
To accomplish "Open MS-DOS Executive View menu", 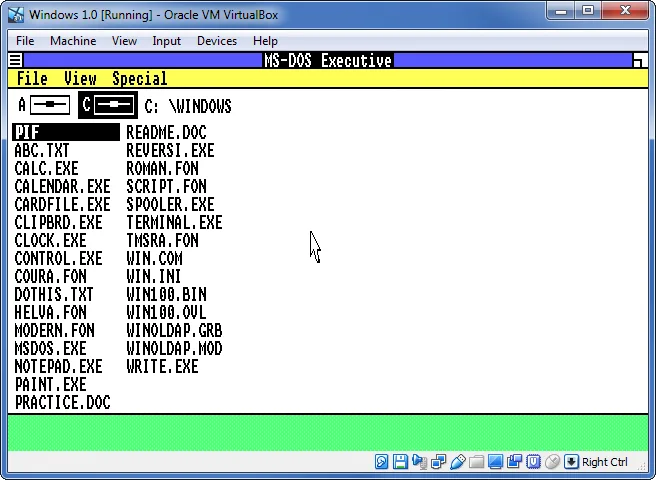I will [x=80, y=78].
